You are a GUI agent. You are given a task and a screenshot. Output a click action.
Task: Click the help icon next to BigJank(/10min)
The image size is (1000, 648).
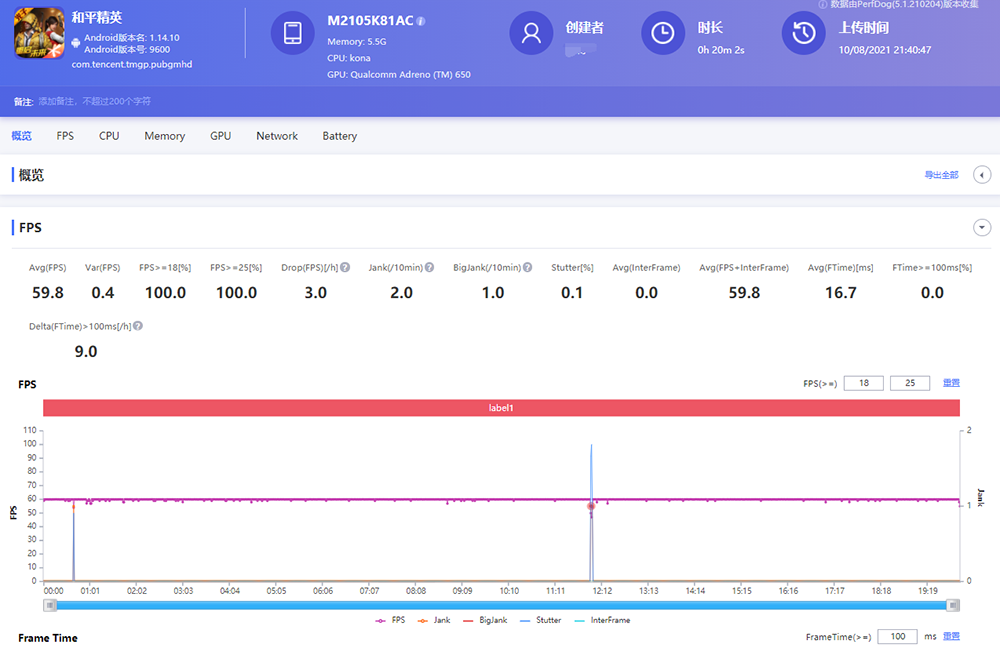(527, 267)
